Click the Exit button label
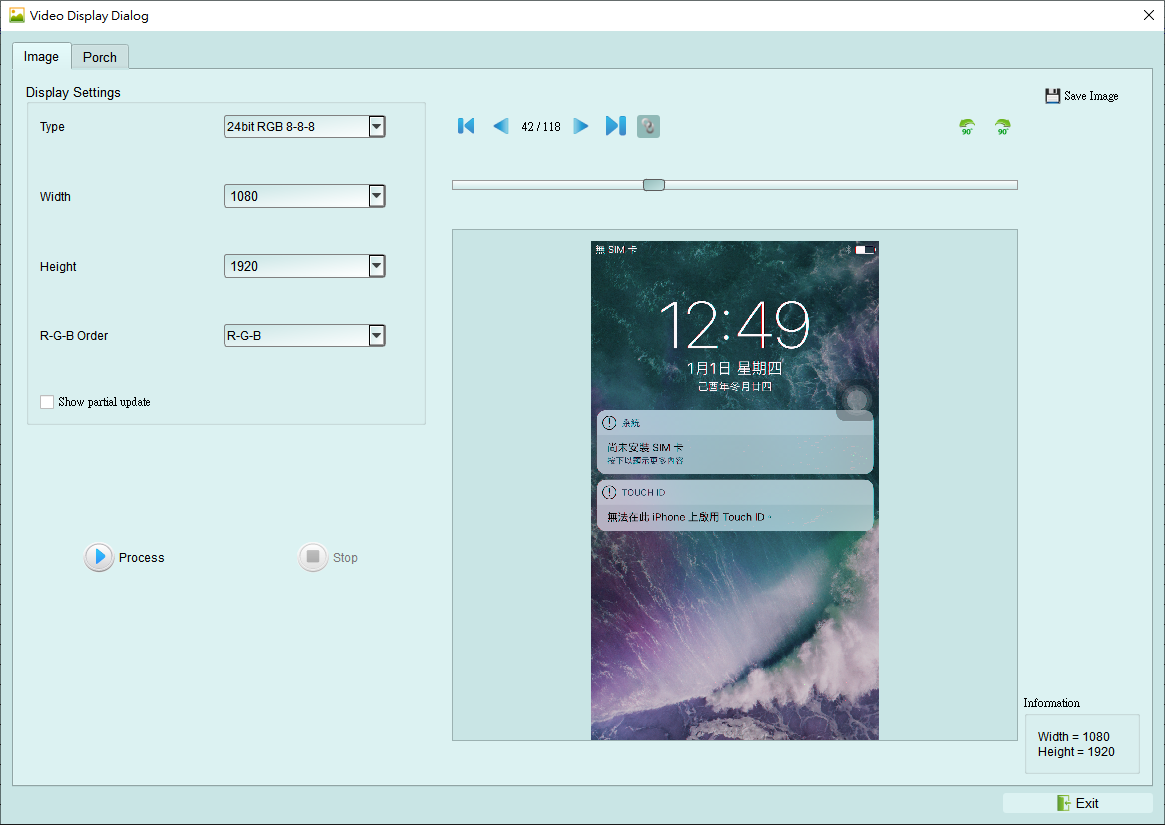This screenshot has height=825, width=1165. pyautogui.click(x=1087, y=803)
